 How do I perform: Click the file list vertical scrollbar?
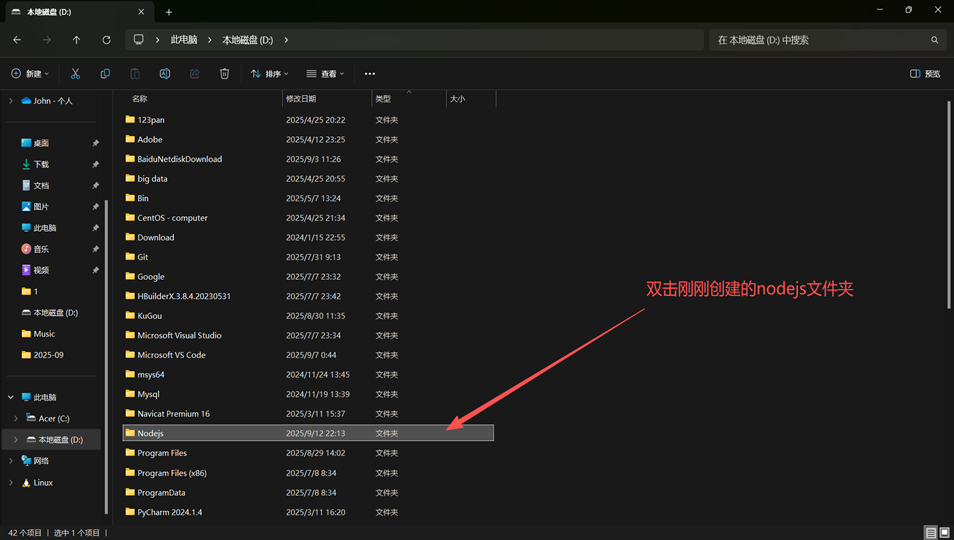pos(949,205)
